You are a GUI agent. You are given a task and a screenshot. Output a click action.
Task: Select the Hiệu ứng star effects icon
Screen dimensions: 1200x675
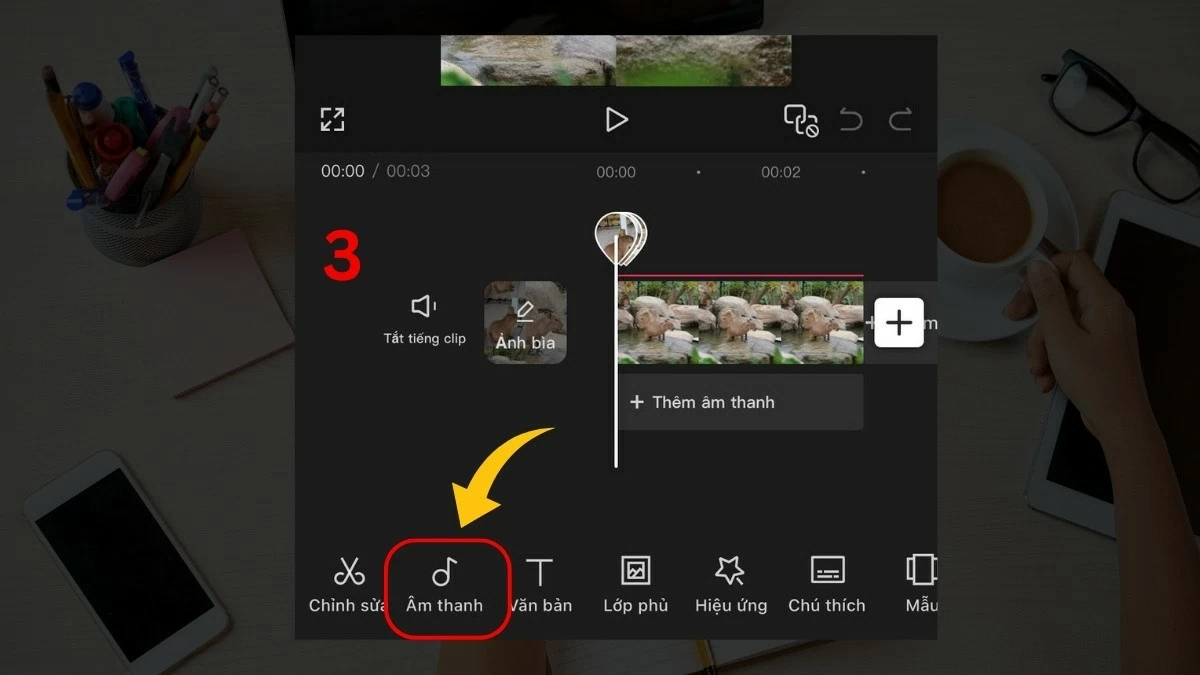pos(730,584)
